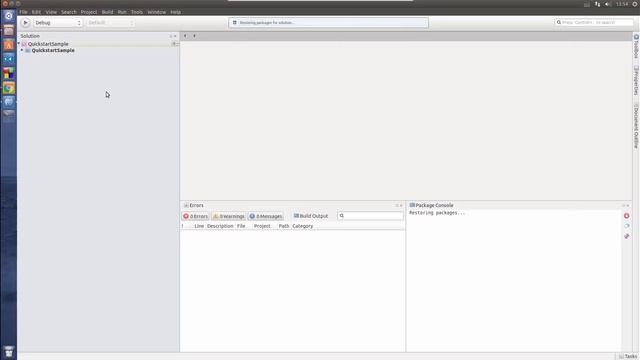Toggle the 0 Messages filter
The height and width of the screenshot is (360, 640).
pyautogui.click(x=266, y=216)
